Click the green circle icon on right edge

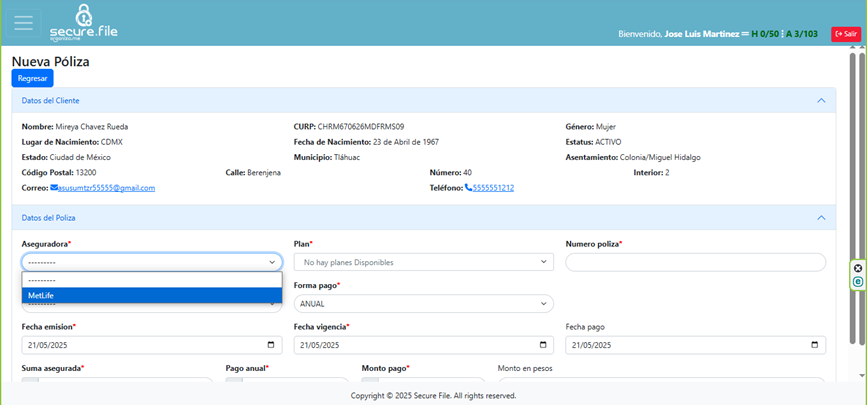858,282
